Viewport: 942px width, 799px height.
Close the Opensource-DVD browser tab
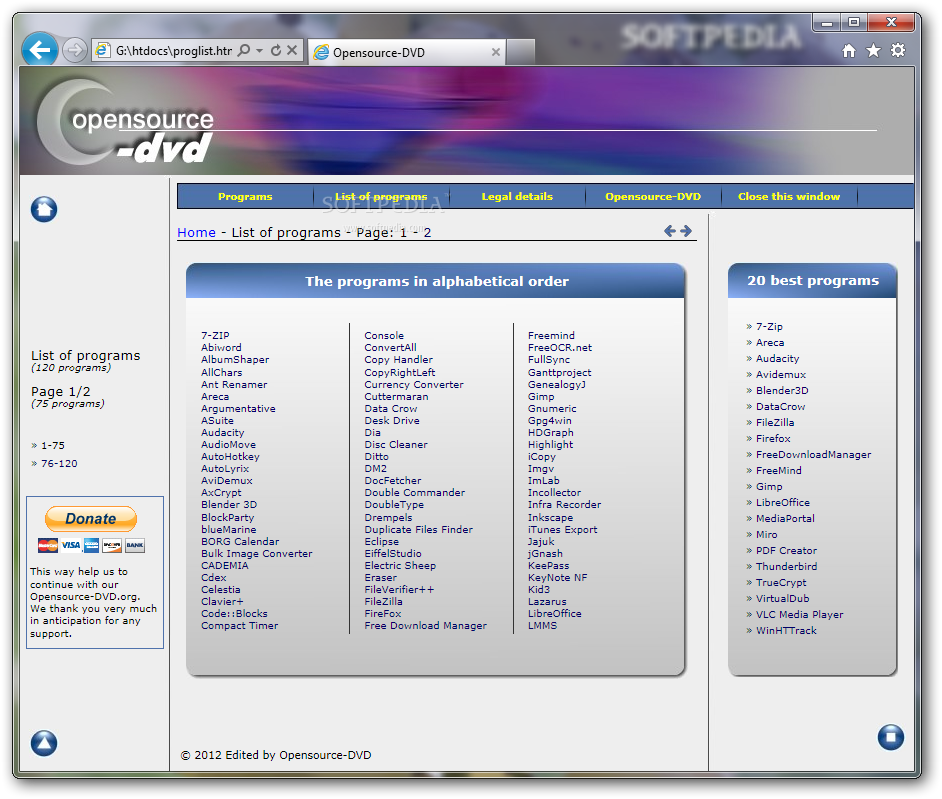496,52
